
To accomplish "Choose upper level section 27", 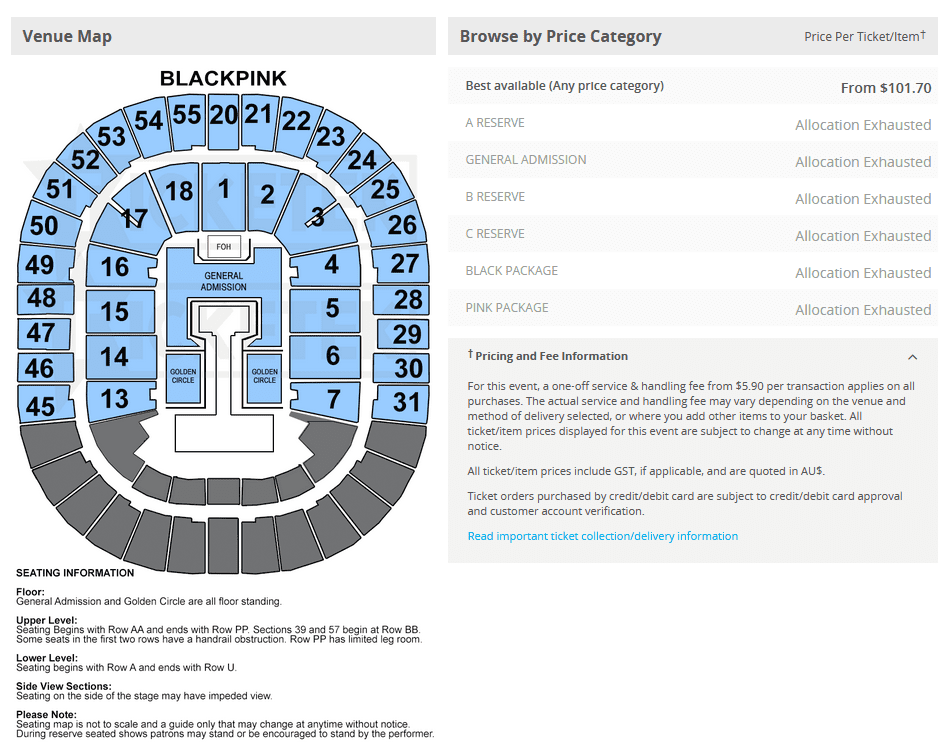I will tap(400, 264).
